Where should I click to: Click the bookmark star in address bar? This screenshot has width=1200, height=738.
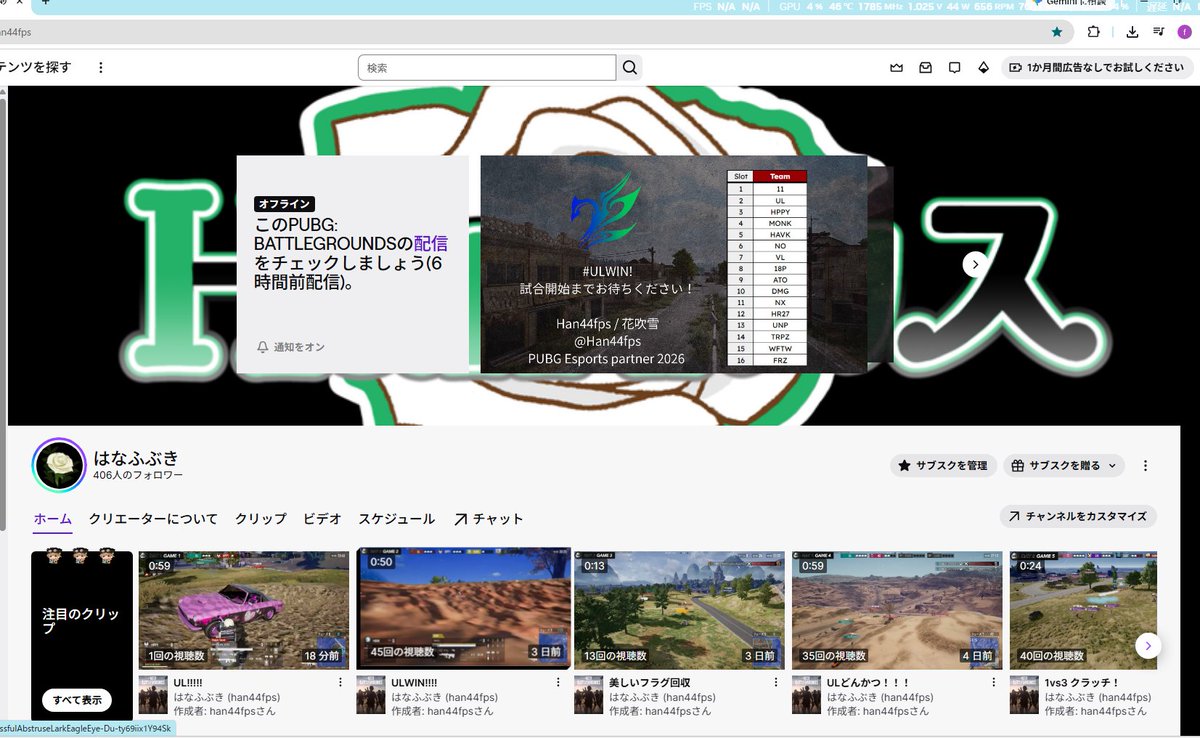coord(1057,32)
